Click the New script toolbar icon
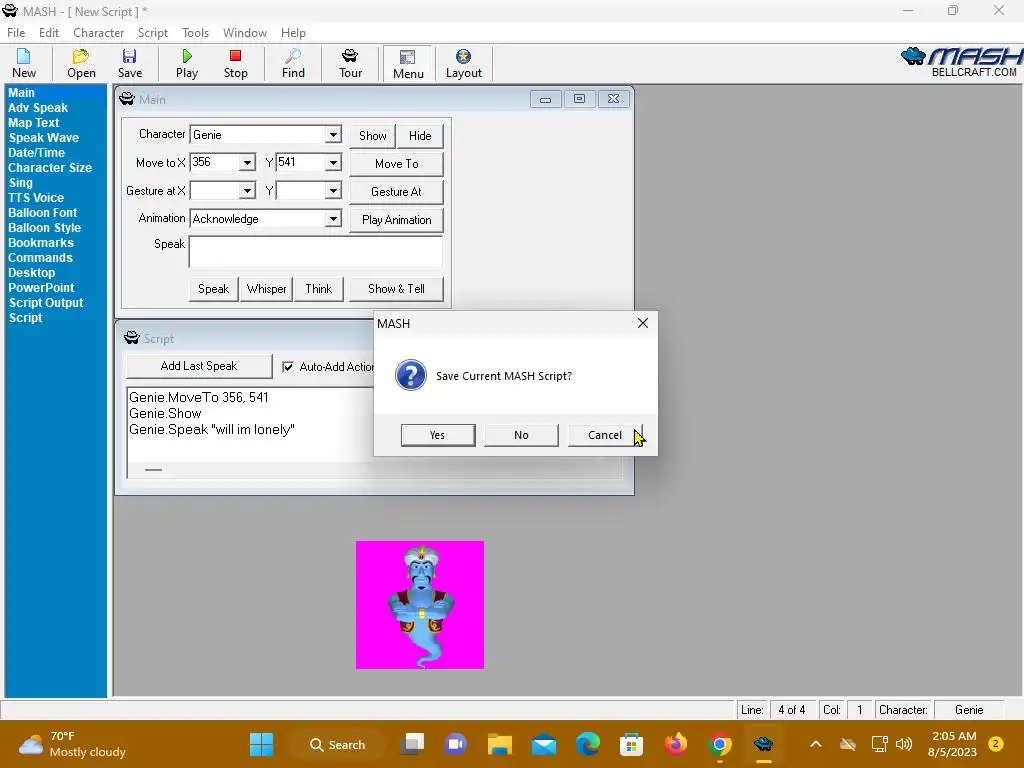Image resolution: width=1024 pixels, height=768 pixels. tap(24, 63)
